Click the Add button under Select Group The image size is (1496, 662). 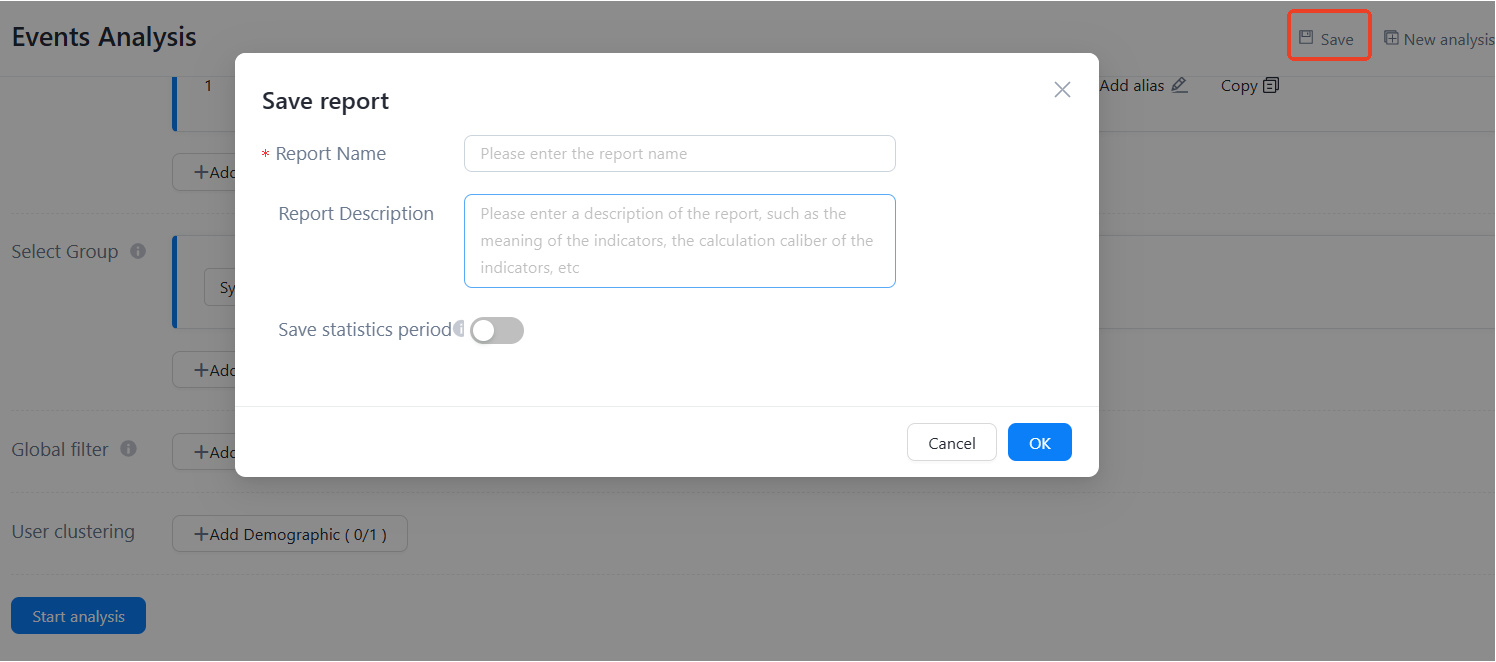[204, 370]
